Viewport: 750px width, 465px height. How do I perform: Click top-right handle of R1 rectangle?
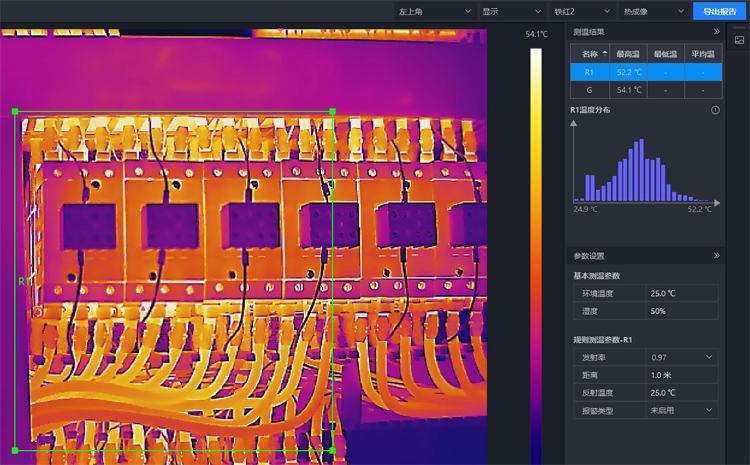(x=332, y=112)
